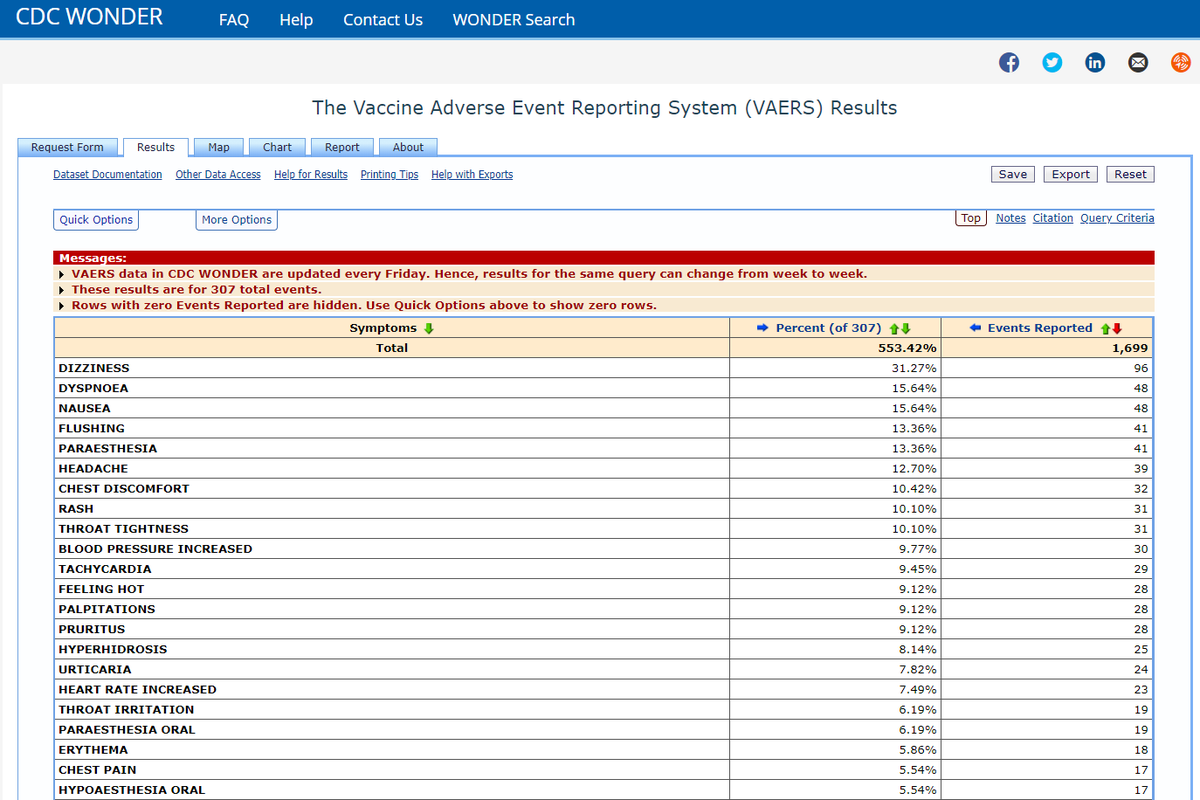1200x800 pixels.
Task: Click the URTICARIA row label
Action: click(95, 668)
